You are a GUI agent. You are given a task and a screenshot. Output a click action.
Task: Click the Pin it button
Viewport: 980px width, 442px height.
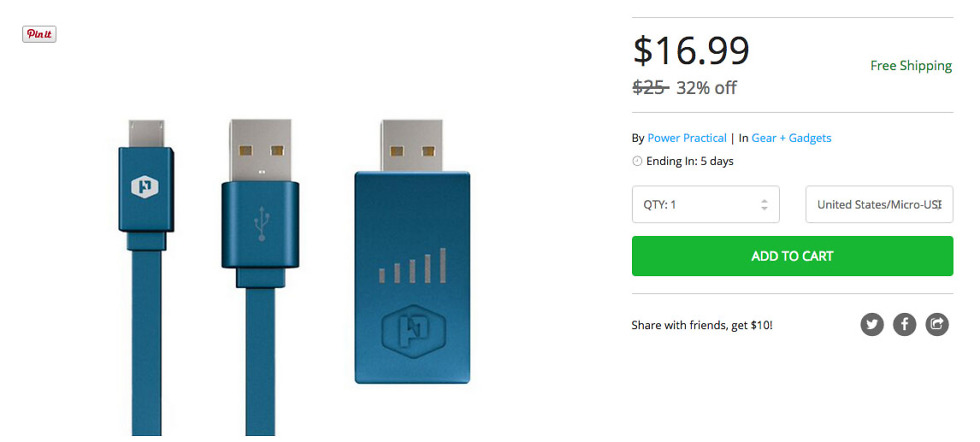(x=39, y=34)
